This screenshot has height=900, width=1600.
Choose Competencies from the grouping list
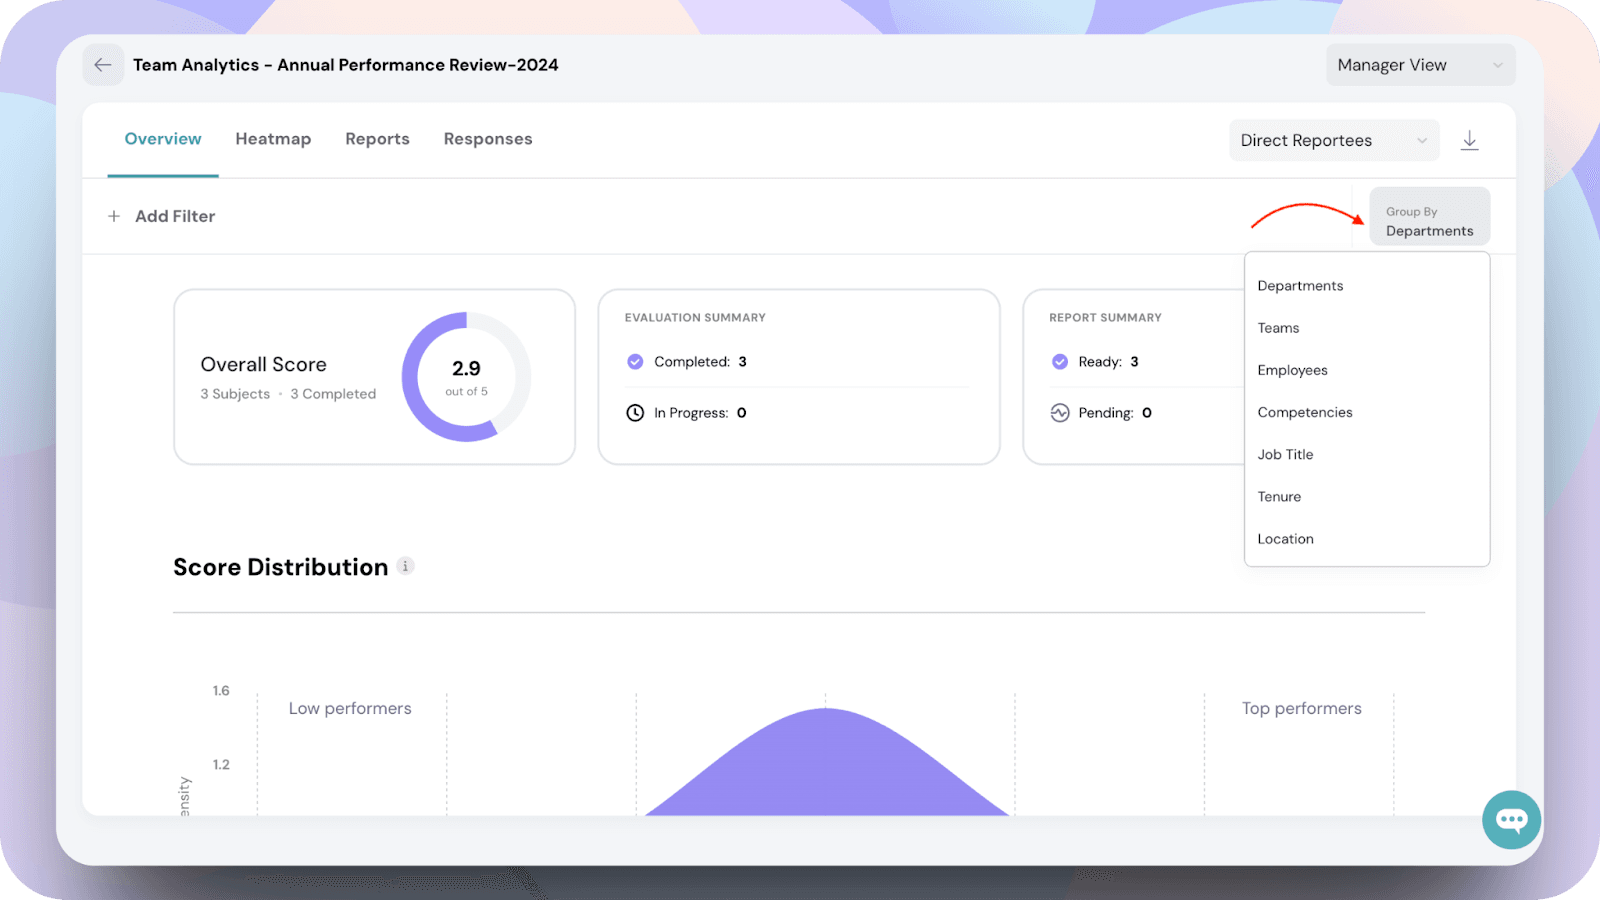pos(1304,412)
